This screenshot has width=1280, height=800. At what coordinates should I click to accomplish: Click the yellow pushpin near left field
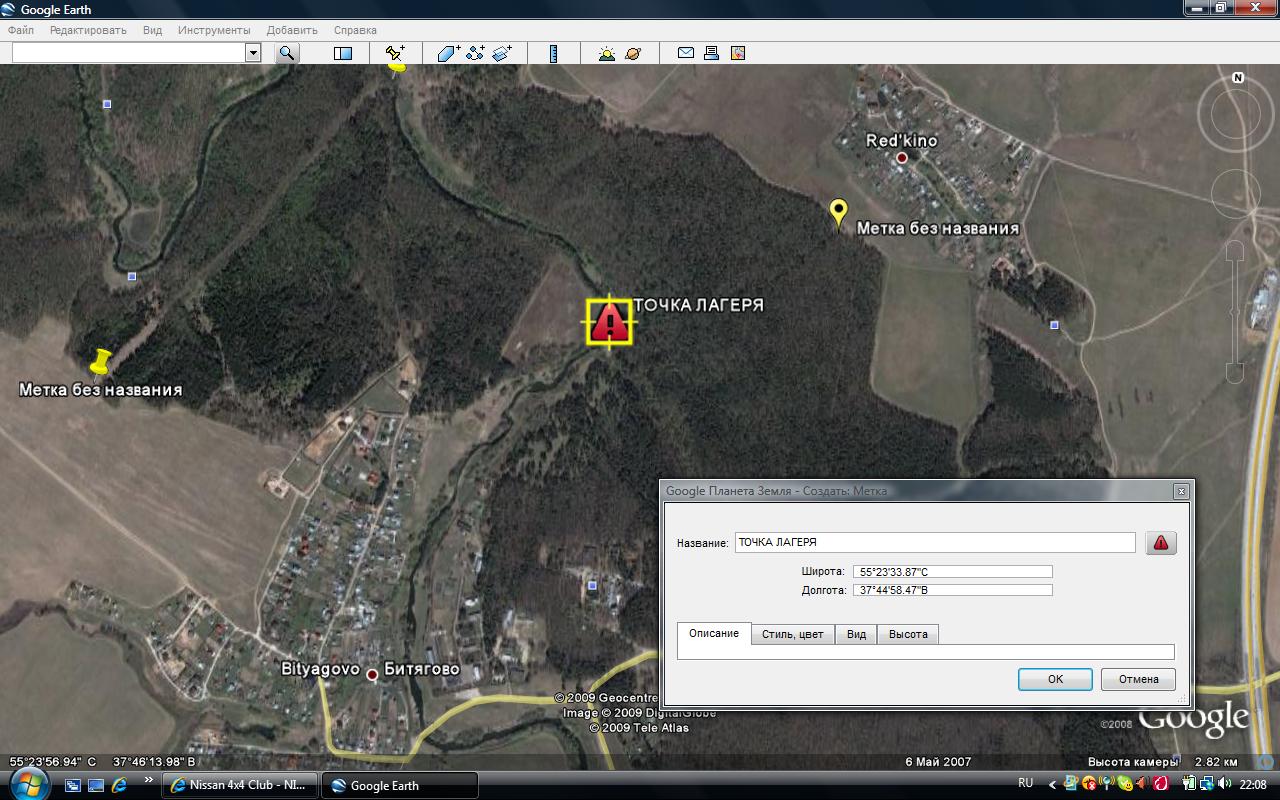click(99, 362)
